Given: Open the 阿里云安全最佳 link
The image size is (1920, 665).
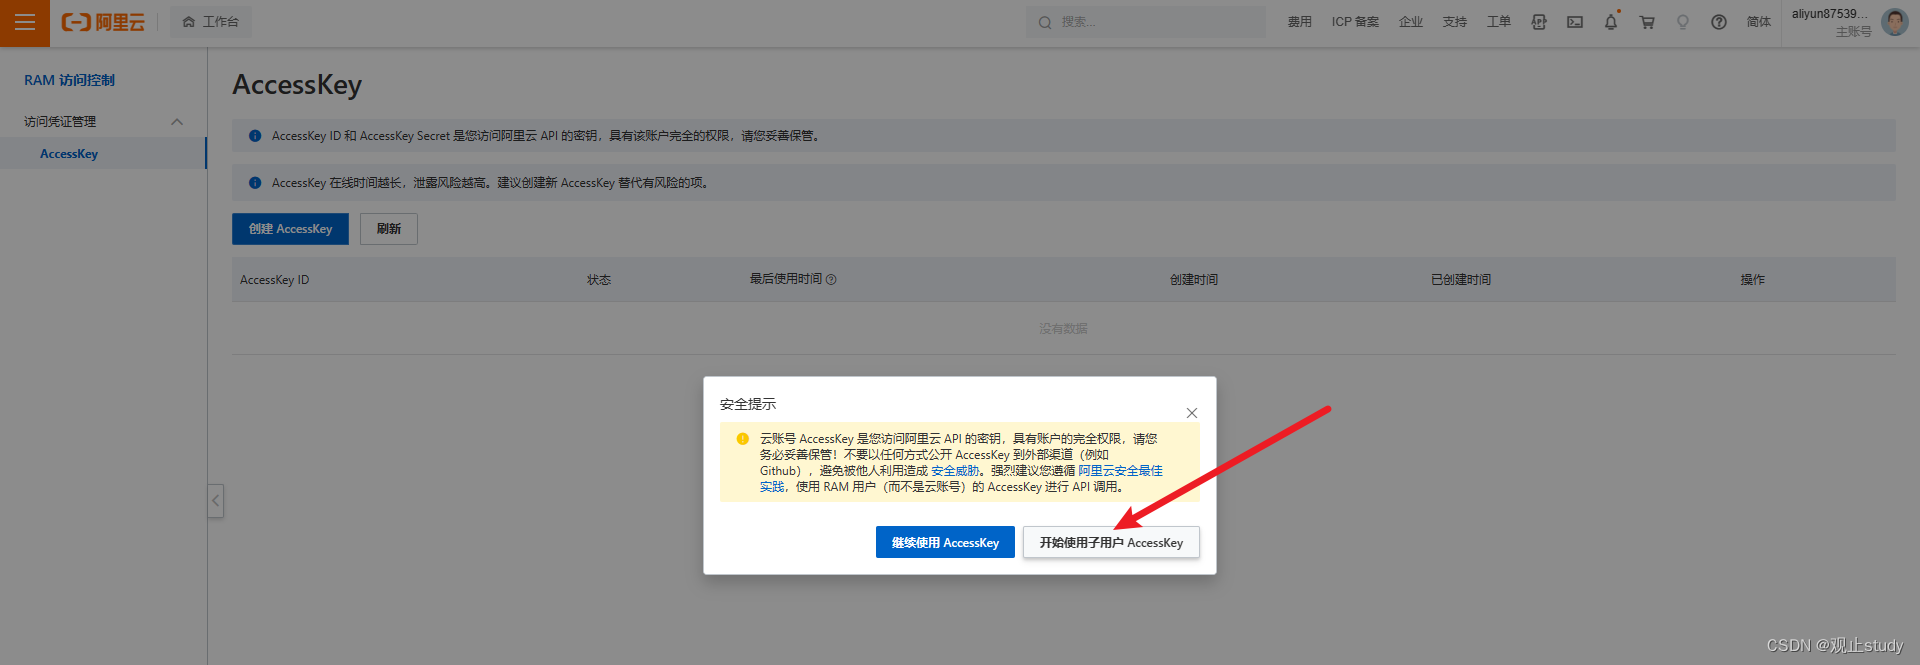Looking at the screenshot, I should coord(1120,471).
